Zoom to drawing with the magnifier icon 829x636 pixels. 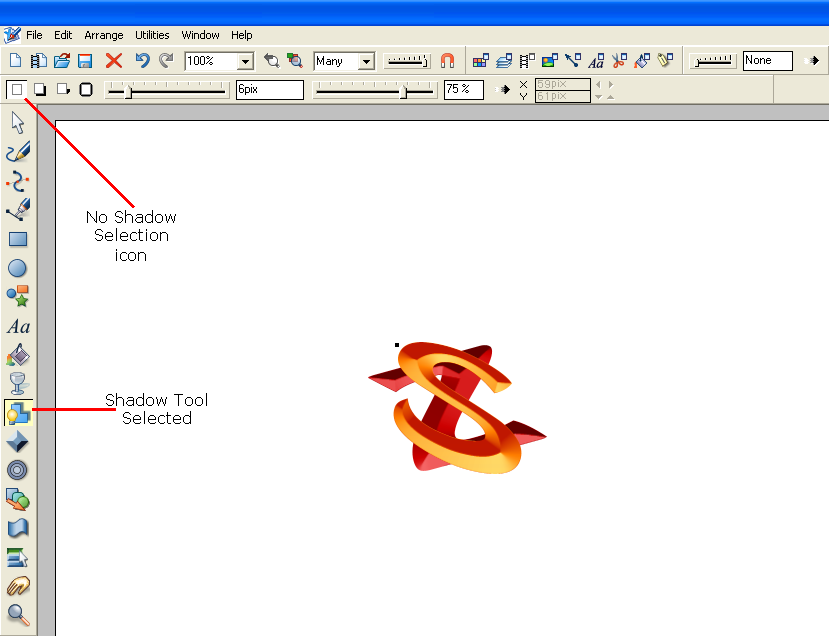295,61
